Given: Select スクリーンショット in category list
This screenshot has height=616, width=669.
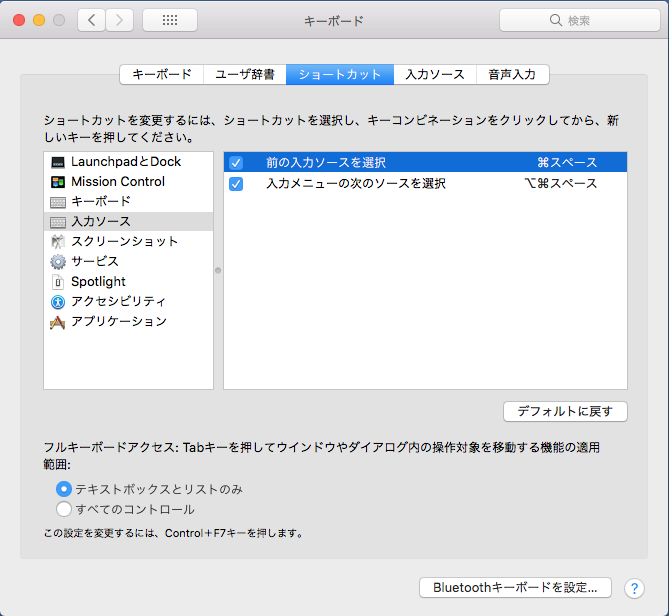Looking at the screenshot, I should (128, 241).
